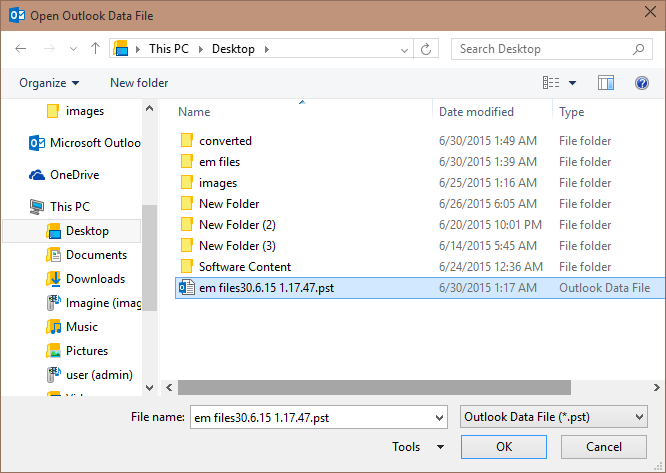The image size is (666, 473).
Task: Select Desktop in the navigation pane
Action: (71, 231)
